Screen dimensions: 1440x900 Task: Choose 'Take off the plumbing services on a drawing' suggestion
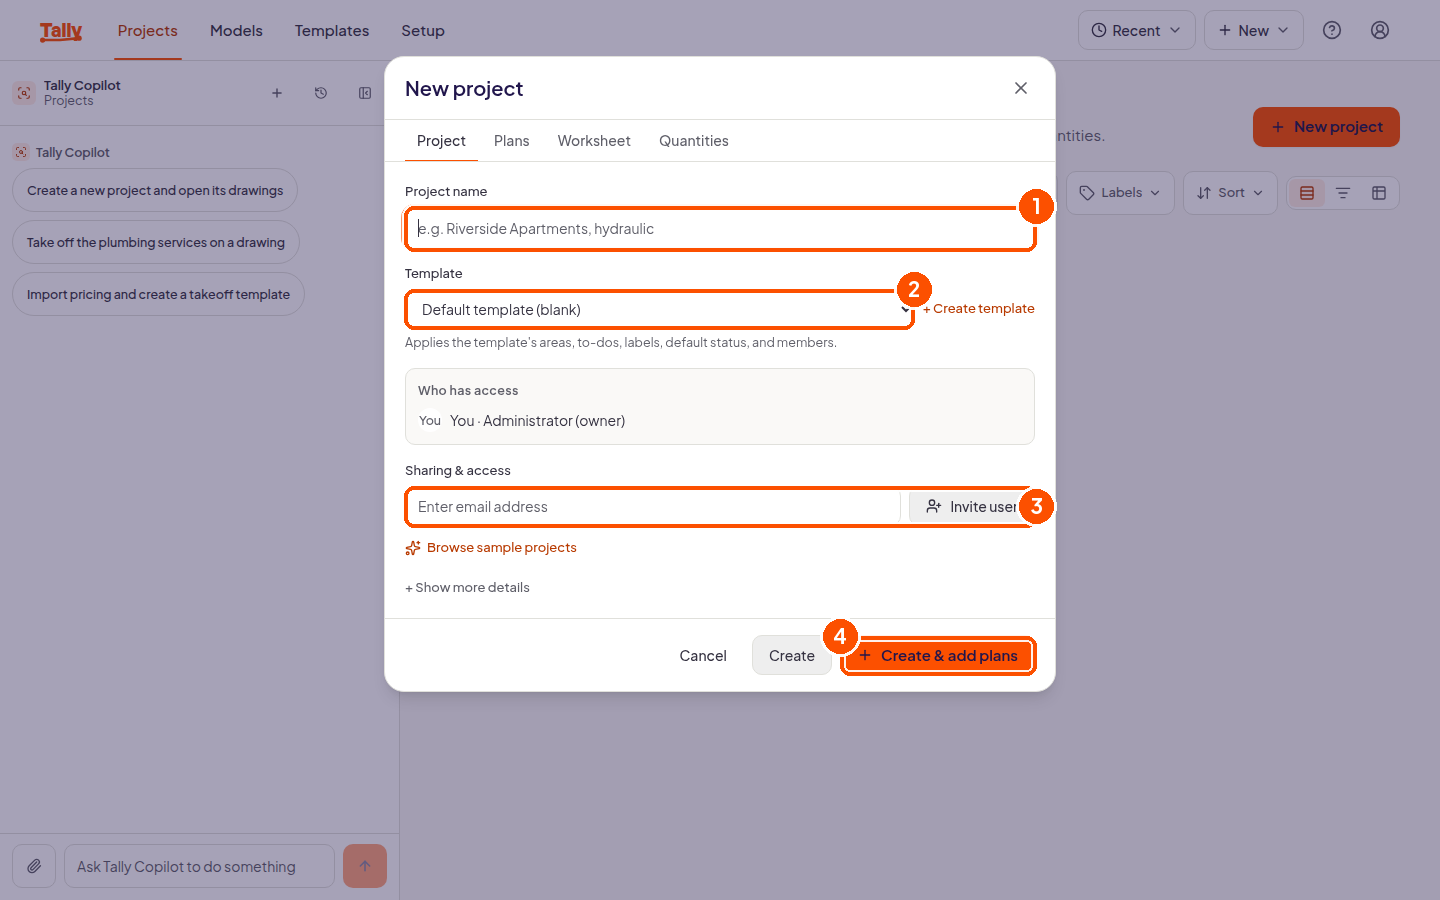(x=156, y=242)
